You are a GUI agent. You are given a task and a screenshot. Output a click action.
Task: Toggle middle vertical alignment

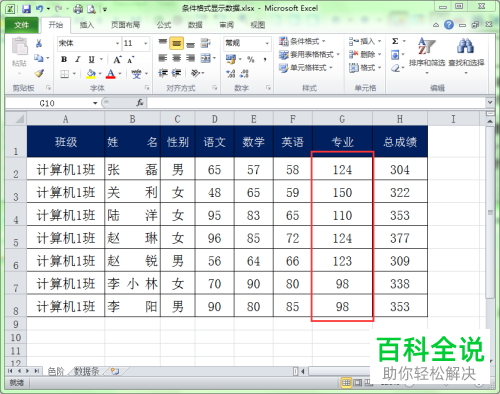click(x=176, y=43)
